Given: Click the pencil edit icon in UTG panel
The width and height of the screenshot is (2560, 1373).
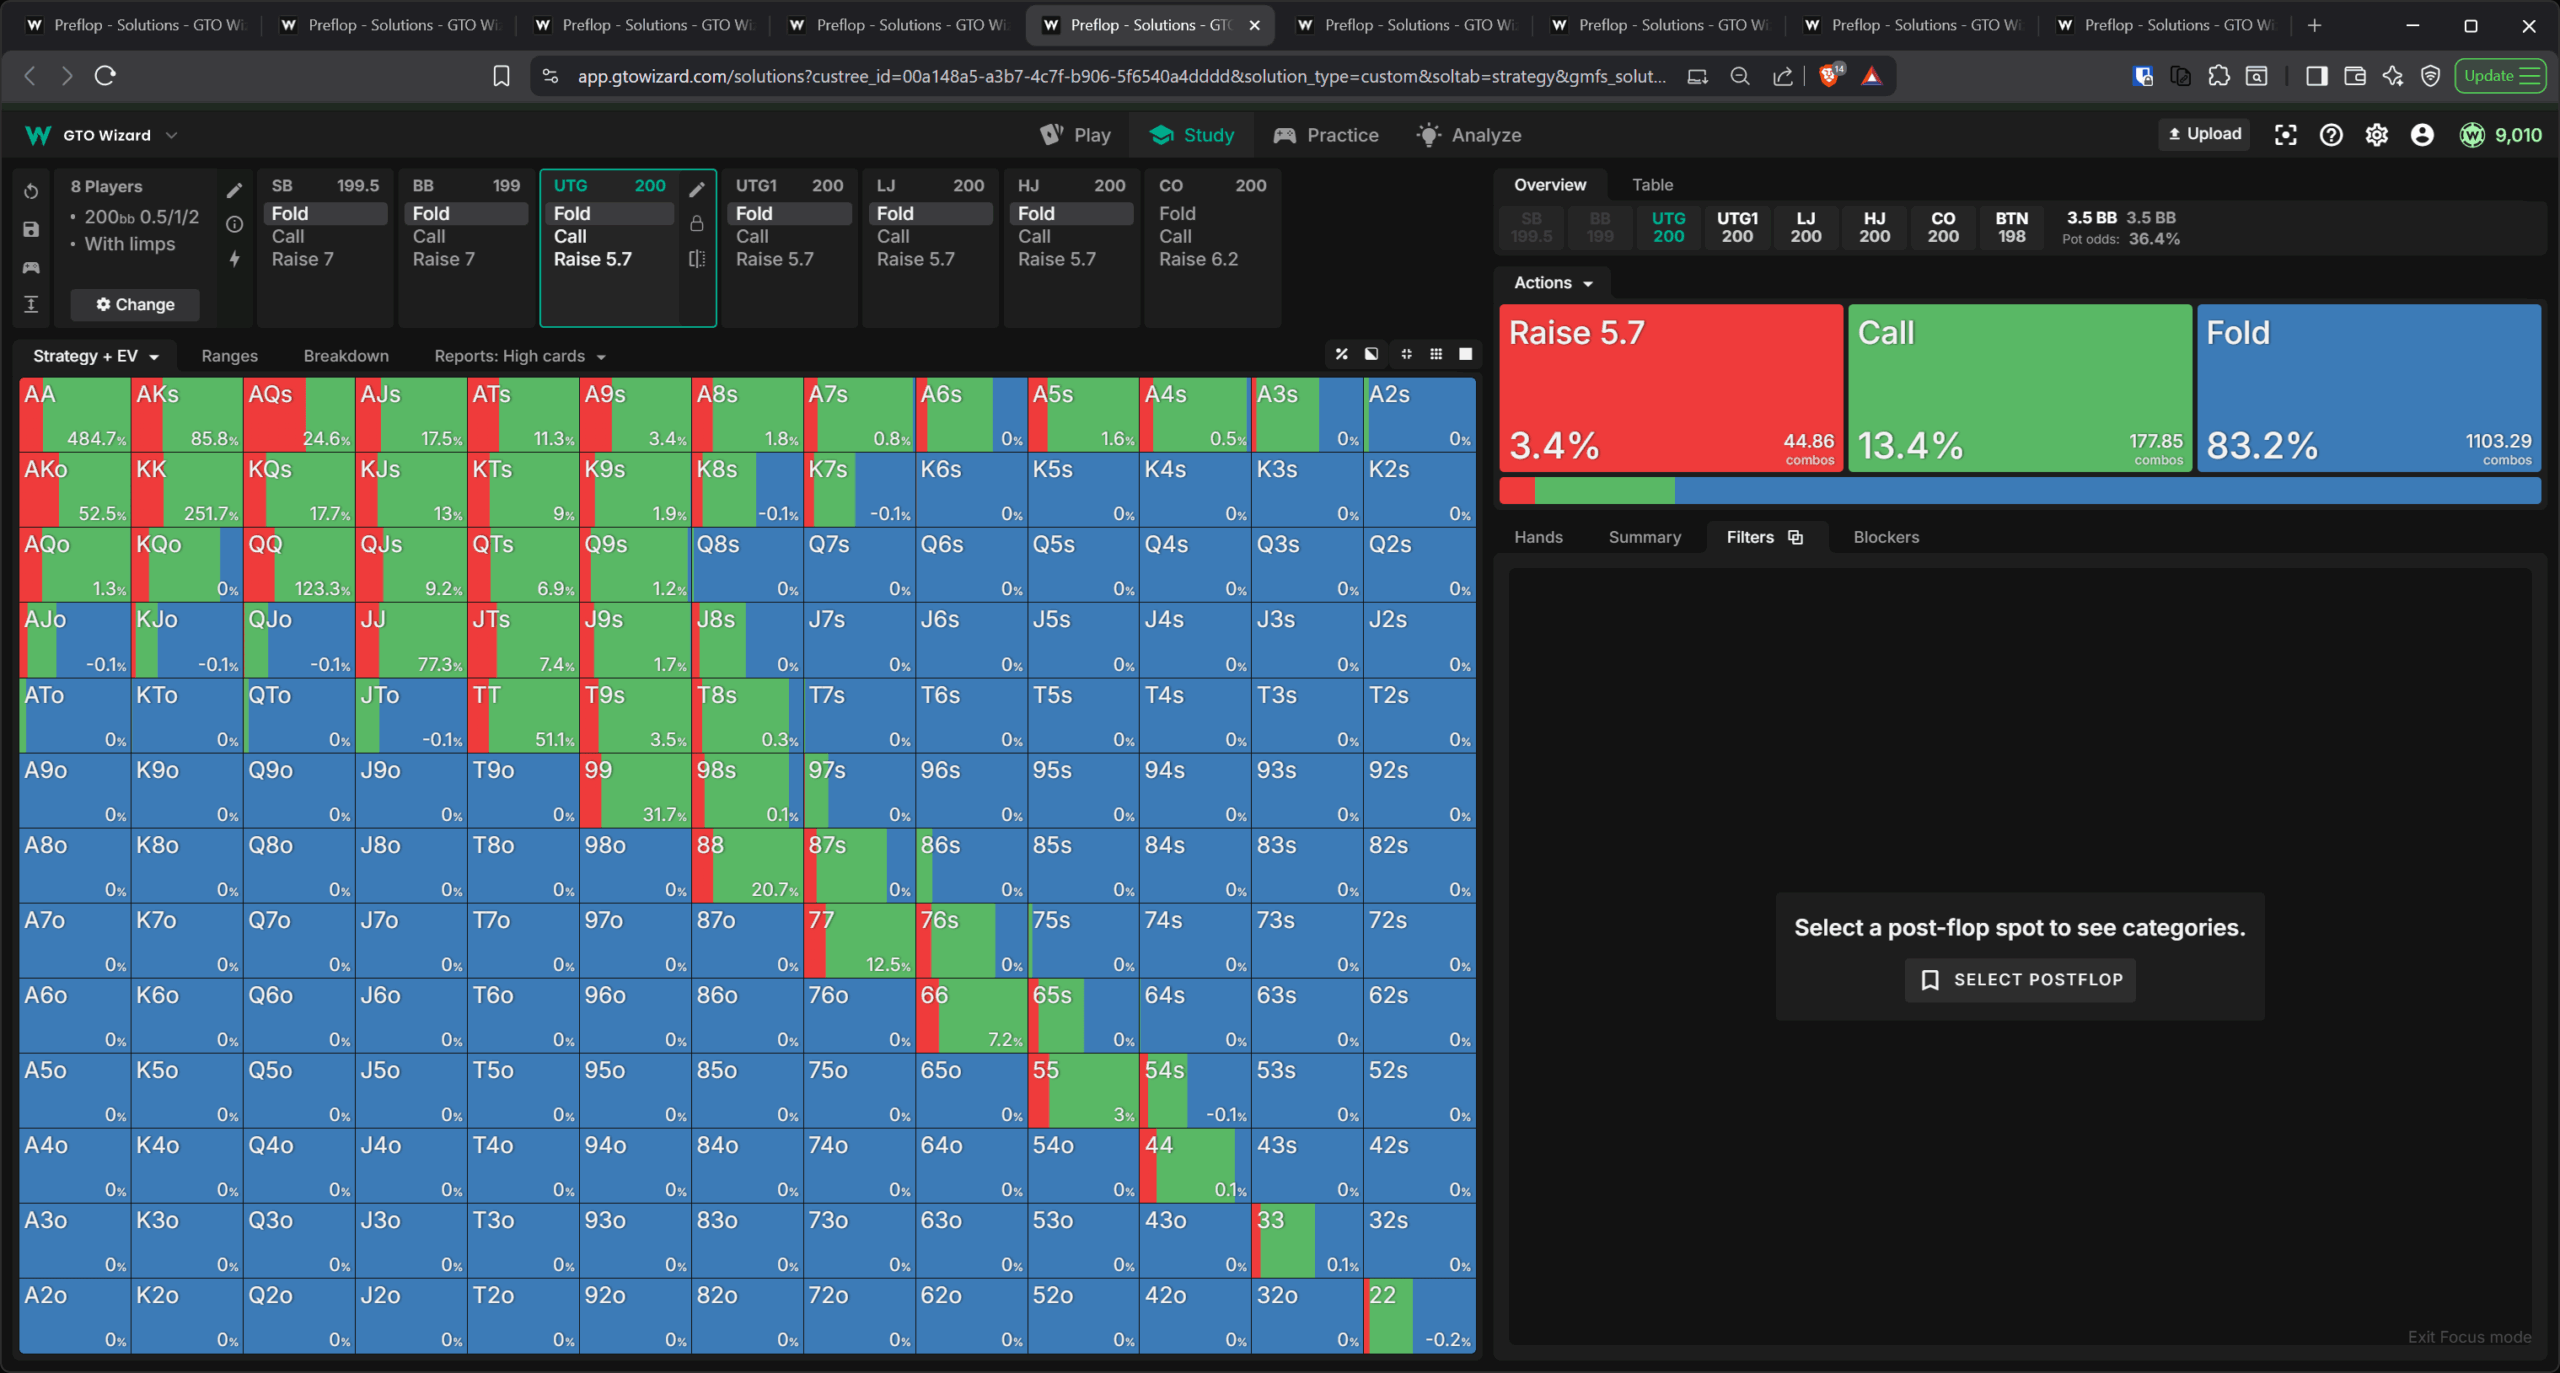Looking at the screenshot, I should point(697,188).
